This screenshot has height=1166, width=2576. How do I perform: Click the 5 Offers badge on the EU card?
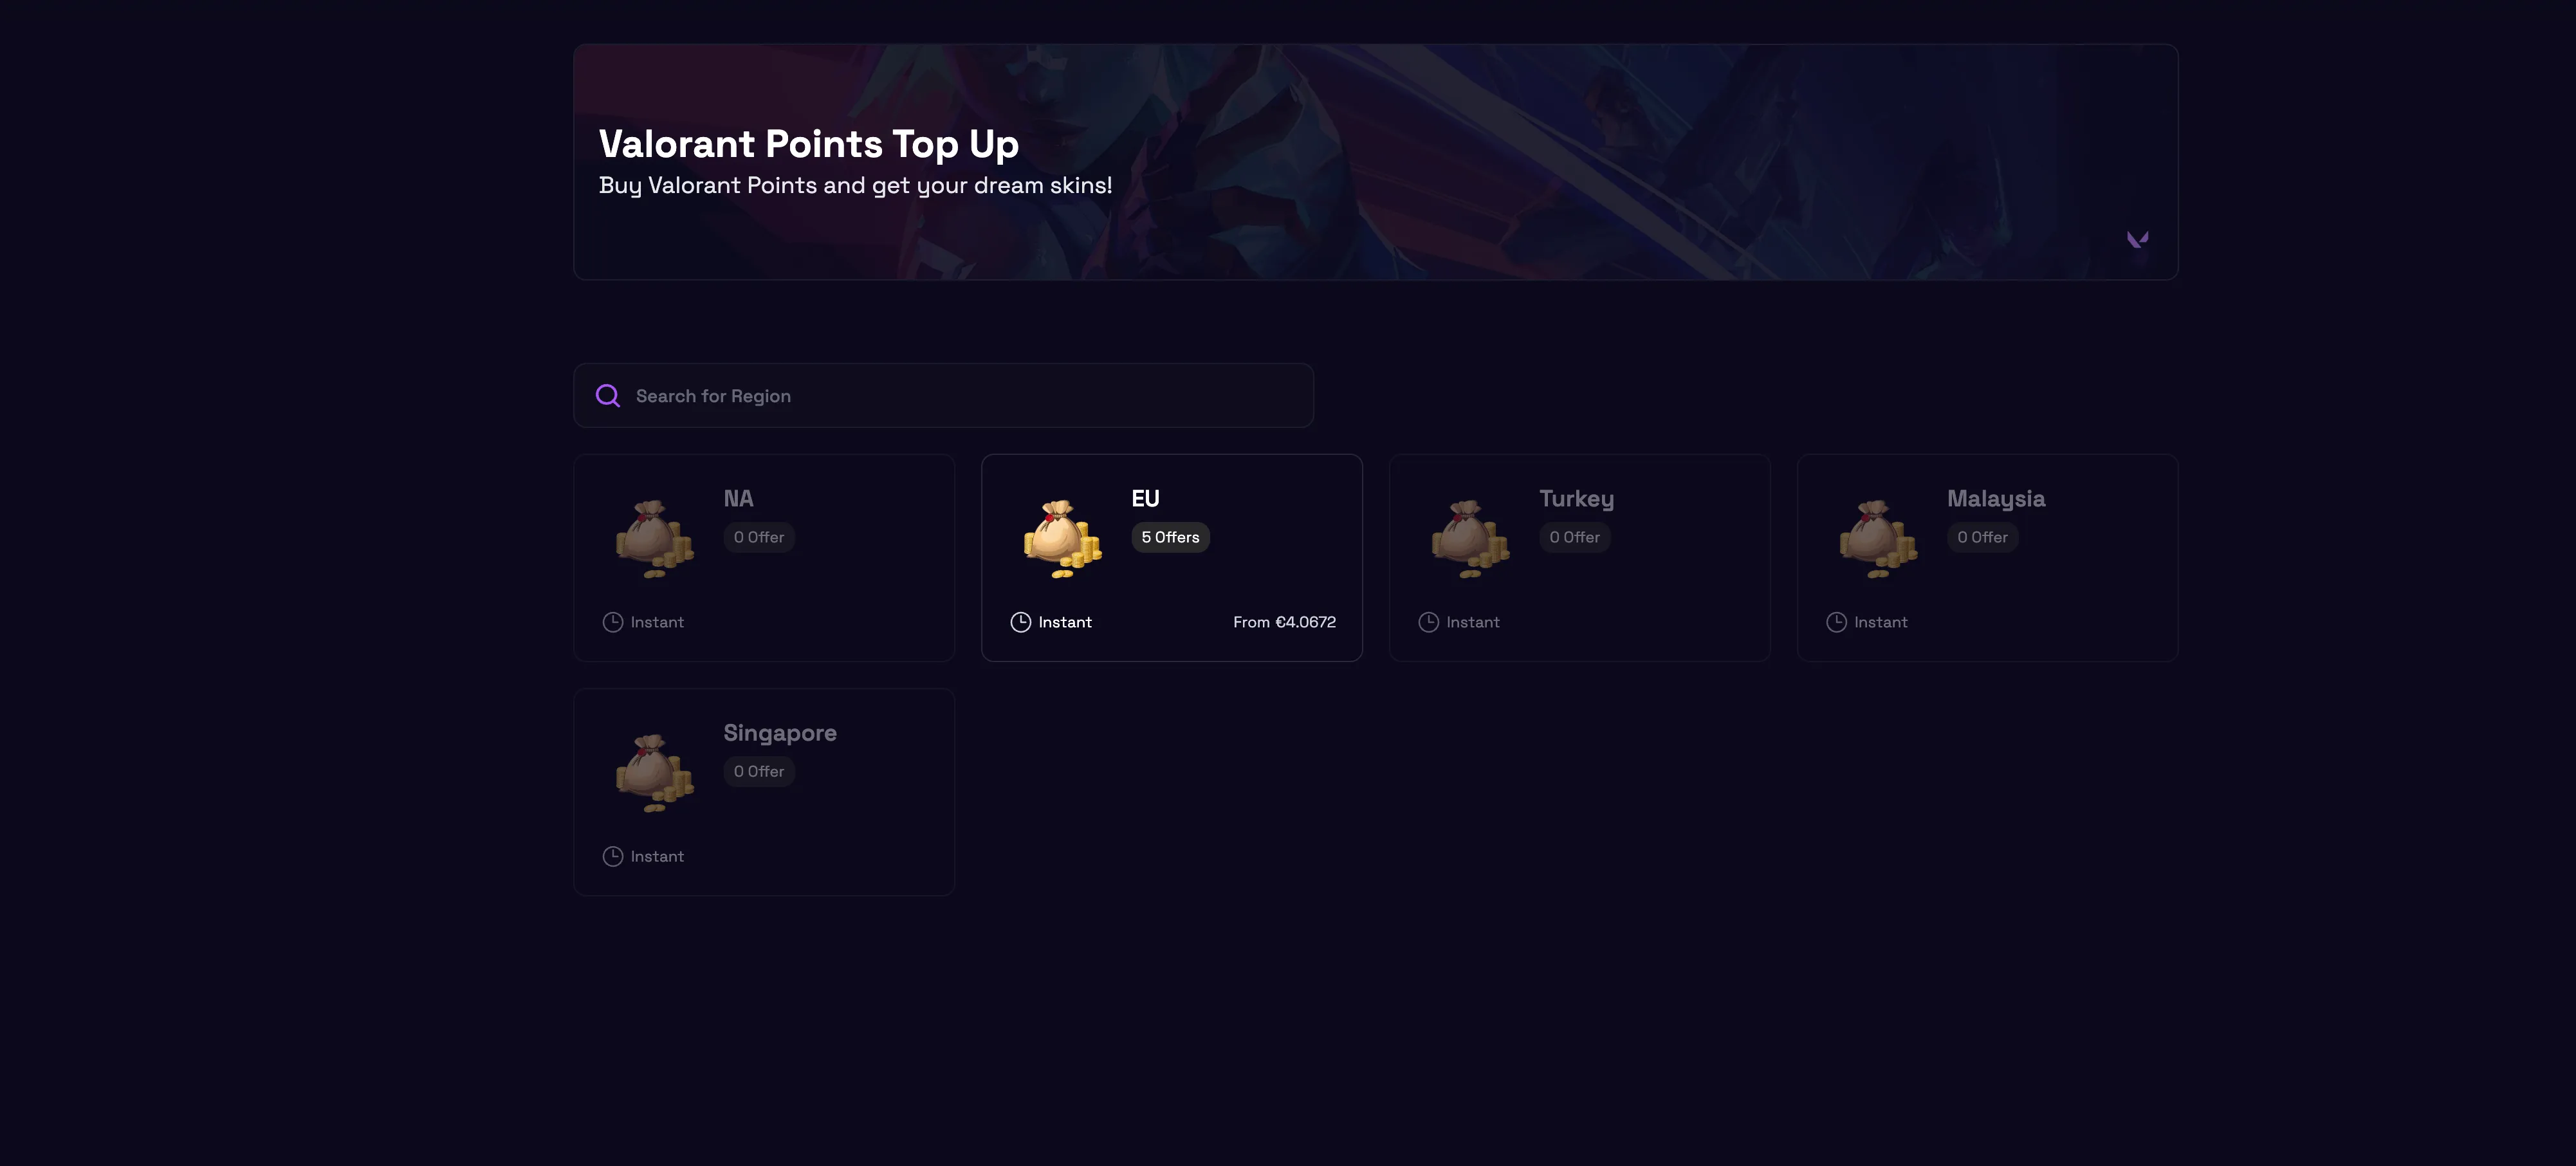point(1169,537)
